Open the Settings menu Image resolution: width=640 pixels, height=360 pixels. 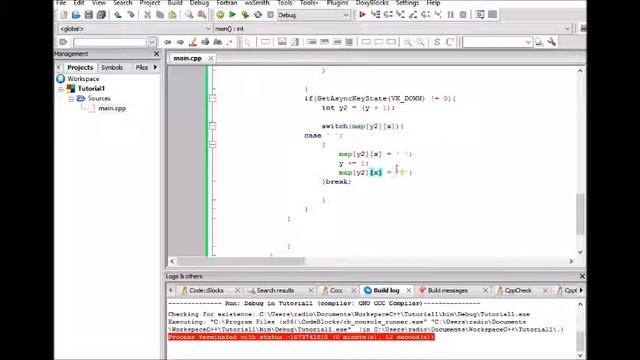(x=407, y=3)
